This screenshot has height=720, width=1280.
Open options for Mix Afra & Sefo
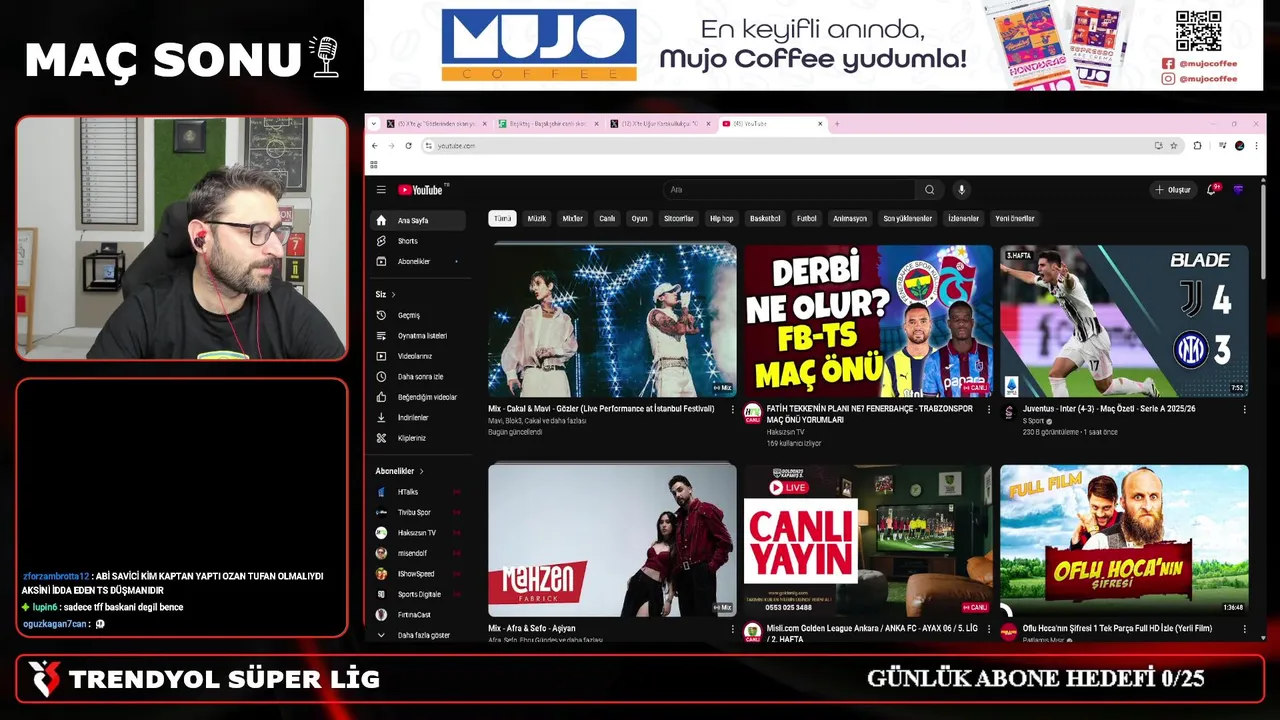[x=732, y=629]
